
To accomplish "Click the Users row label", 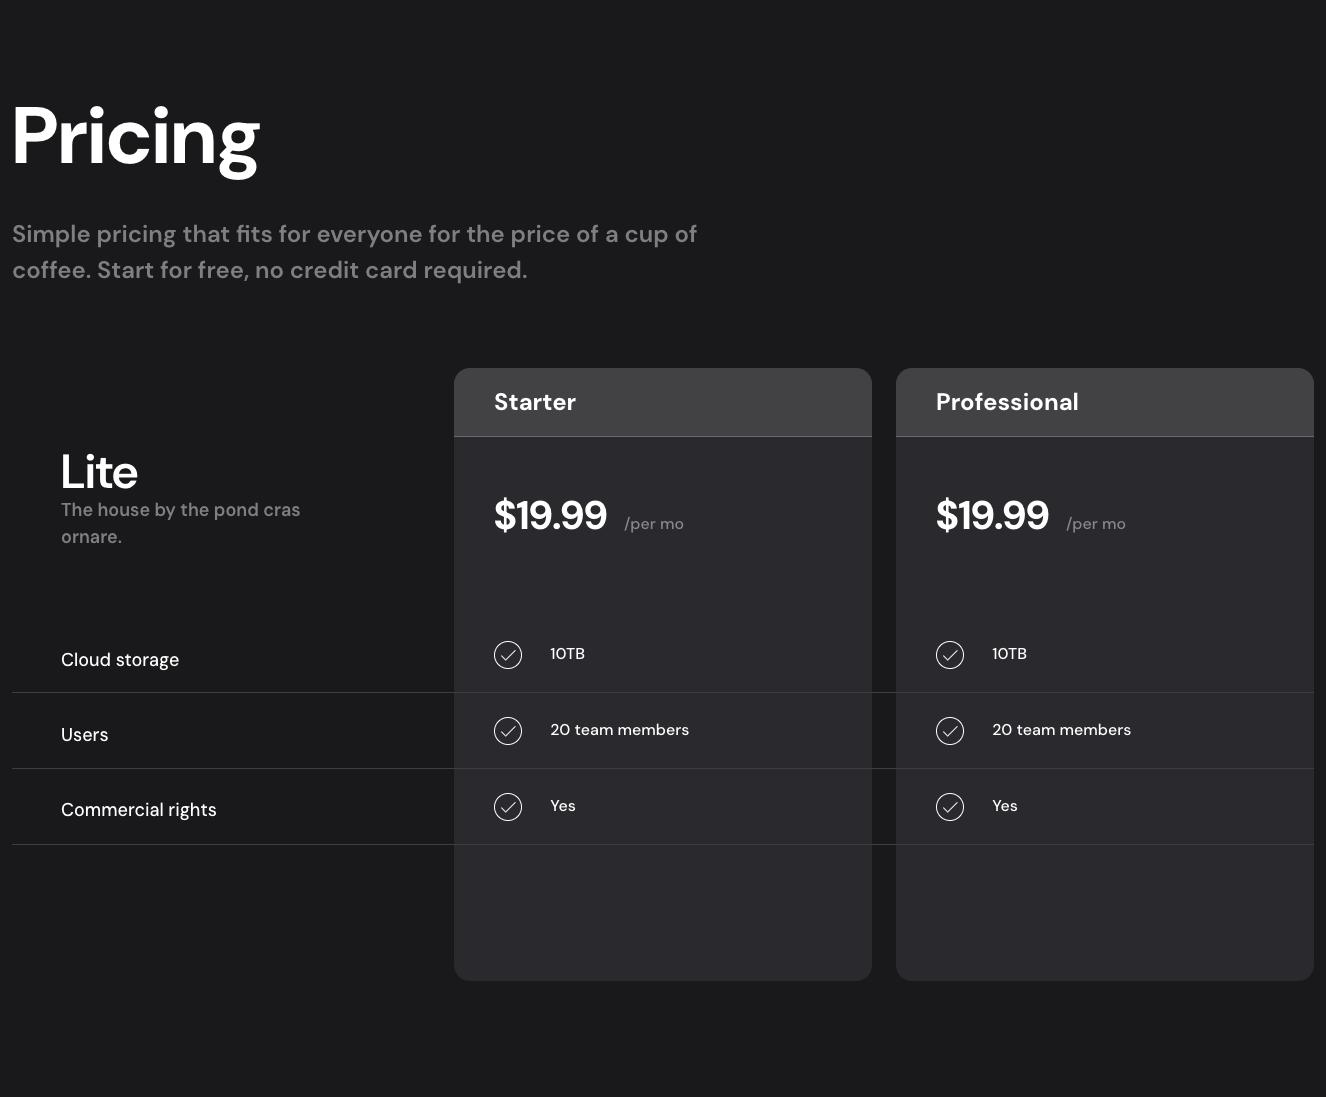I will coord(84,735).
